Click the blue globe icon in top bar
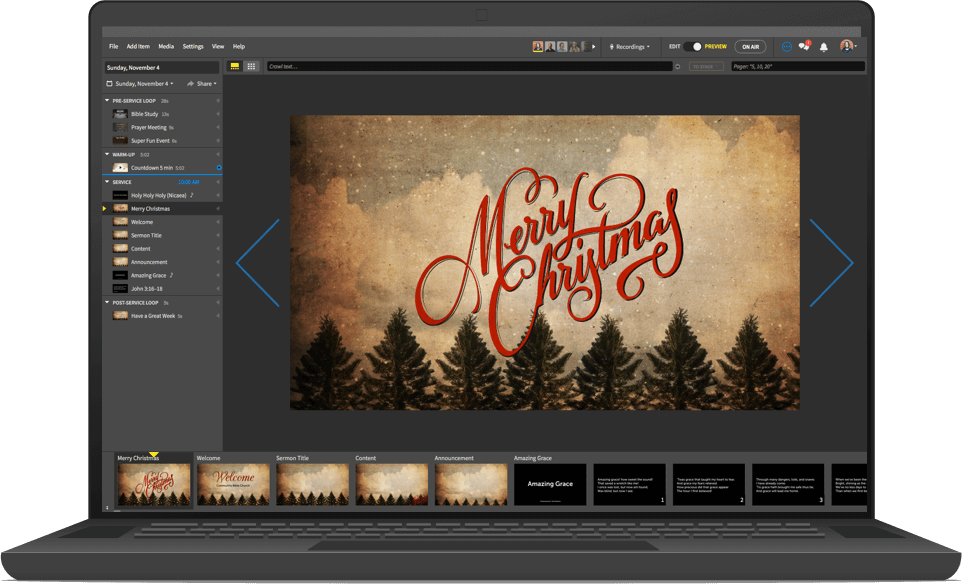This screenshot has height=584, width=964. pyautogui.click(x=786, y=47)
